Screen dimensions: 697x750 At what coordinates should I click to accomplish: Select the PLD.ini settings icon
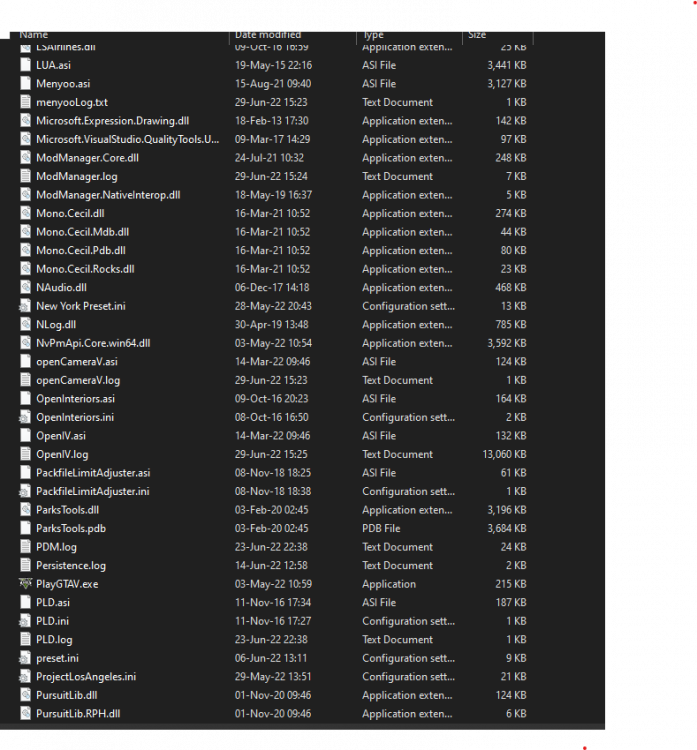(x=25, y=621)
